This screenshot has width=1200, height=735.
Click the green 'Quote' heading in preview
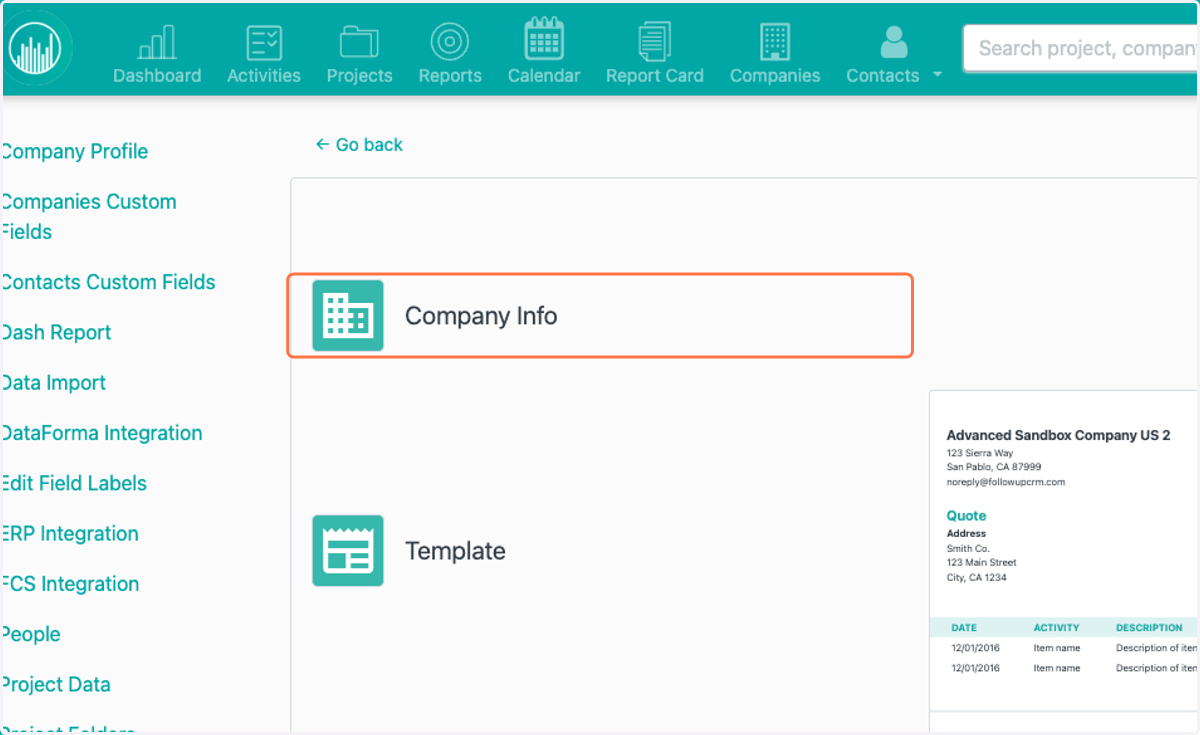click(966, 516)
